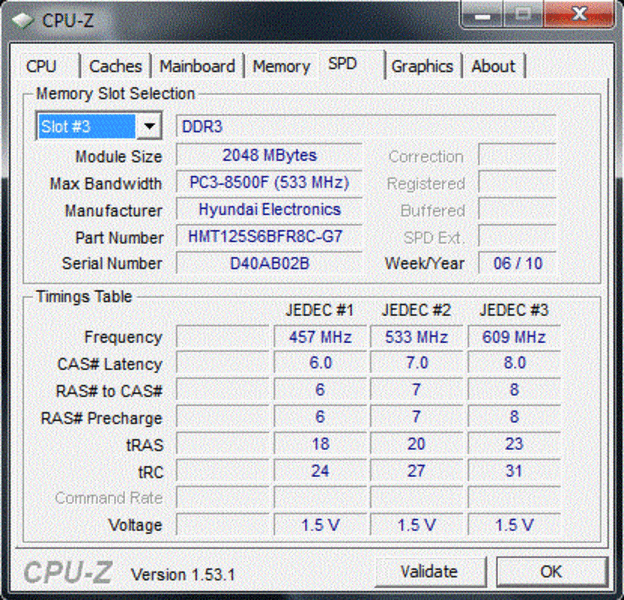
Task: Click the CAS# Latency 7.0 value
Action: pyautogui.click(x=416, y=363)
